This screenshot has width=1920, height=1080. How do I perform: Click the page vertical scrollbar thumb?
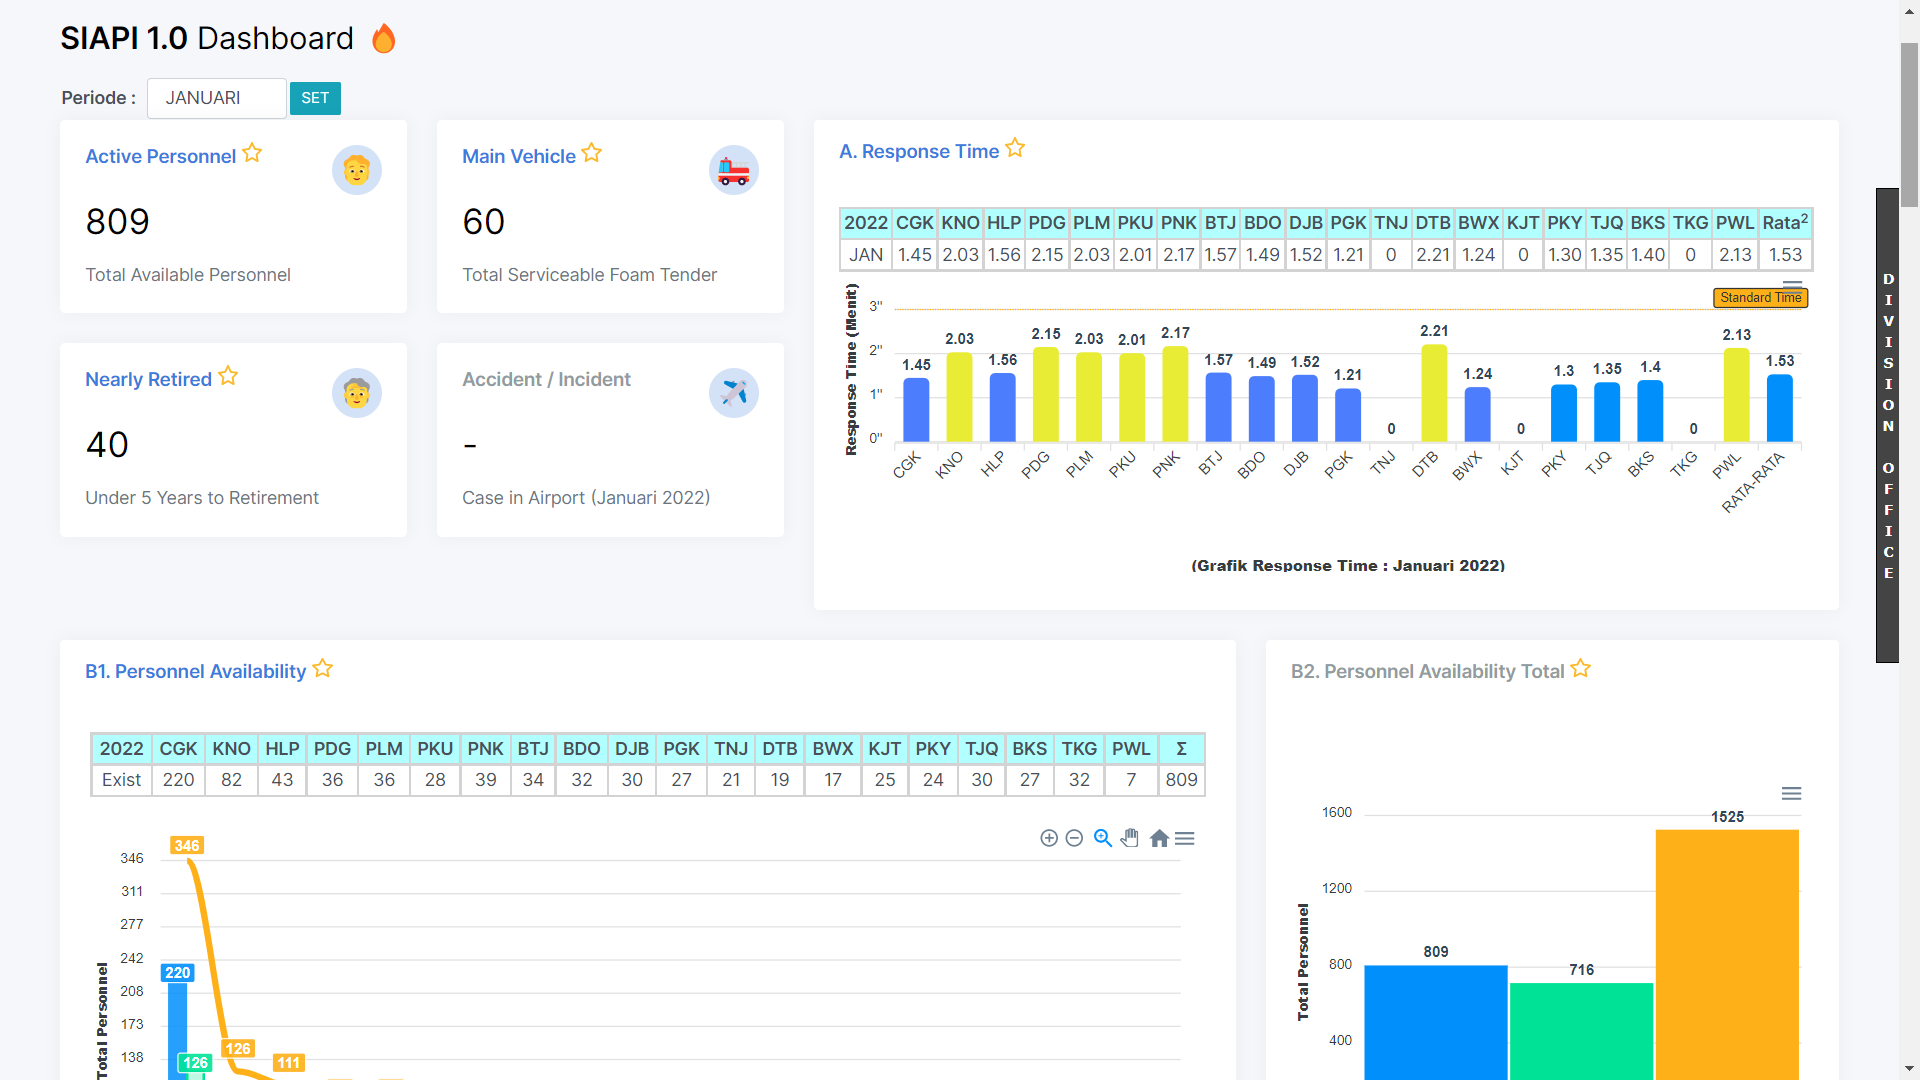1910,125
